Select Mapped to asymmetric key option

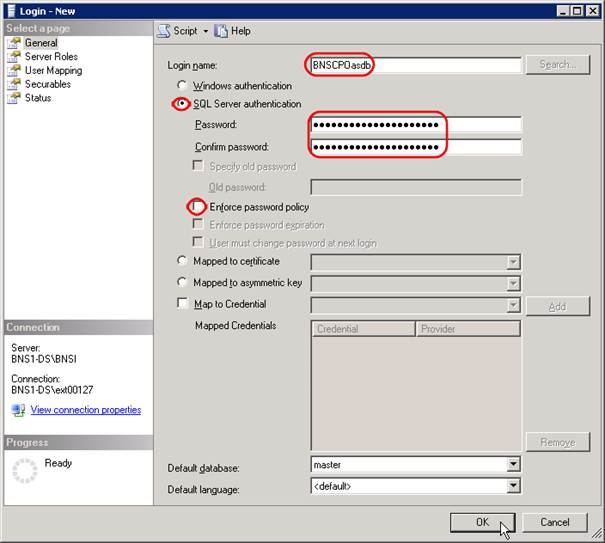[x=182, y=282]
